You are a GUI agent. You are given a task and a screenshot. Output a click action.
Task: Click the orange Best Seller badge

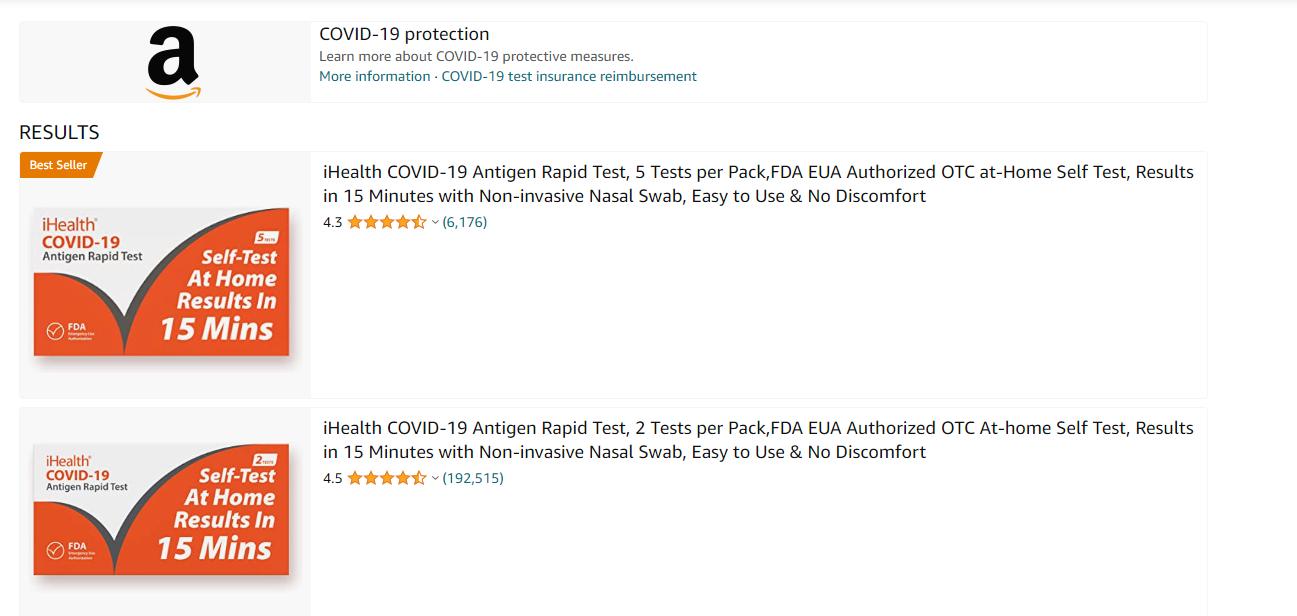pos(58,165)
